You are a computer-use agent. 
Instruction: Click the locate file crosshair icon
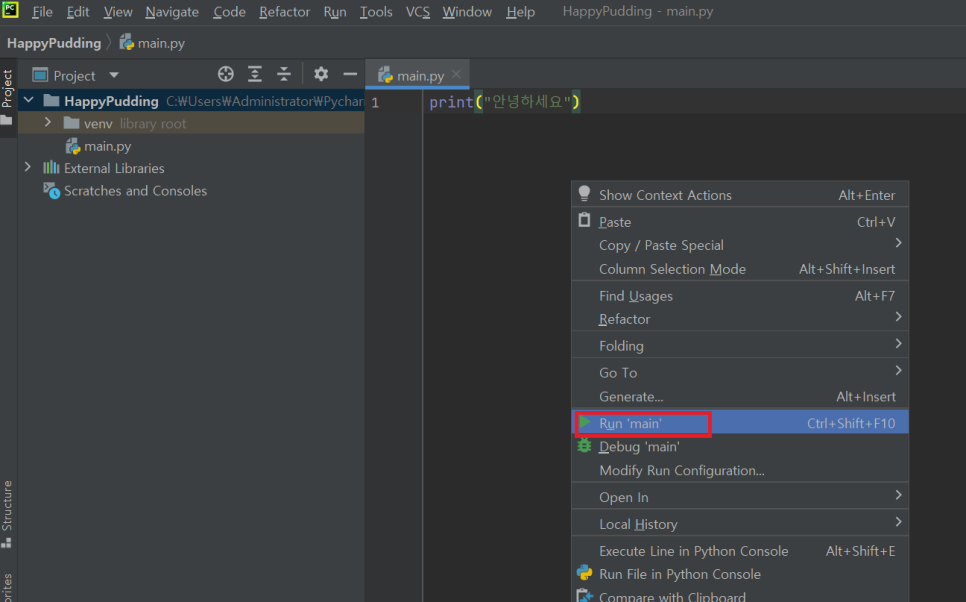coord(225,75)
